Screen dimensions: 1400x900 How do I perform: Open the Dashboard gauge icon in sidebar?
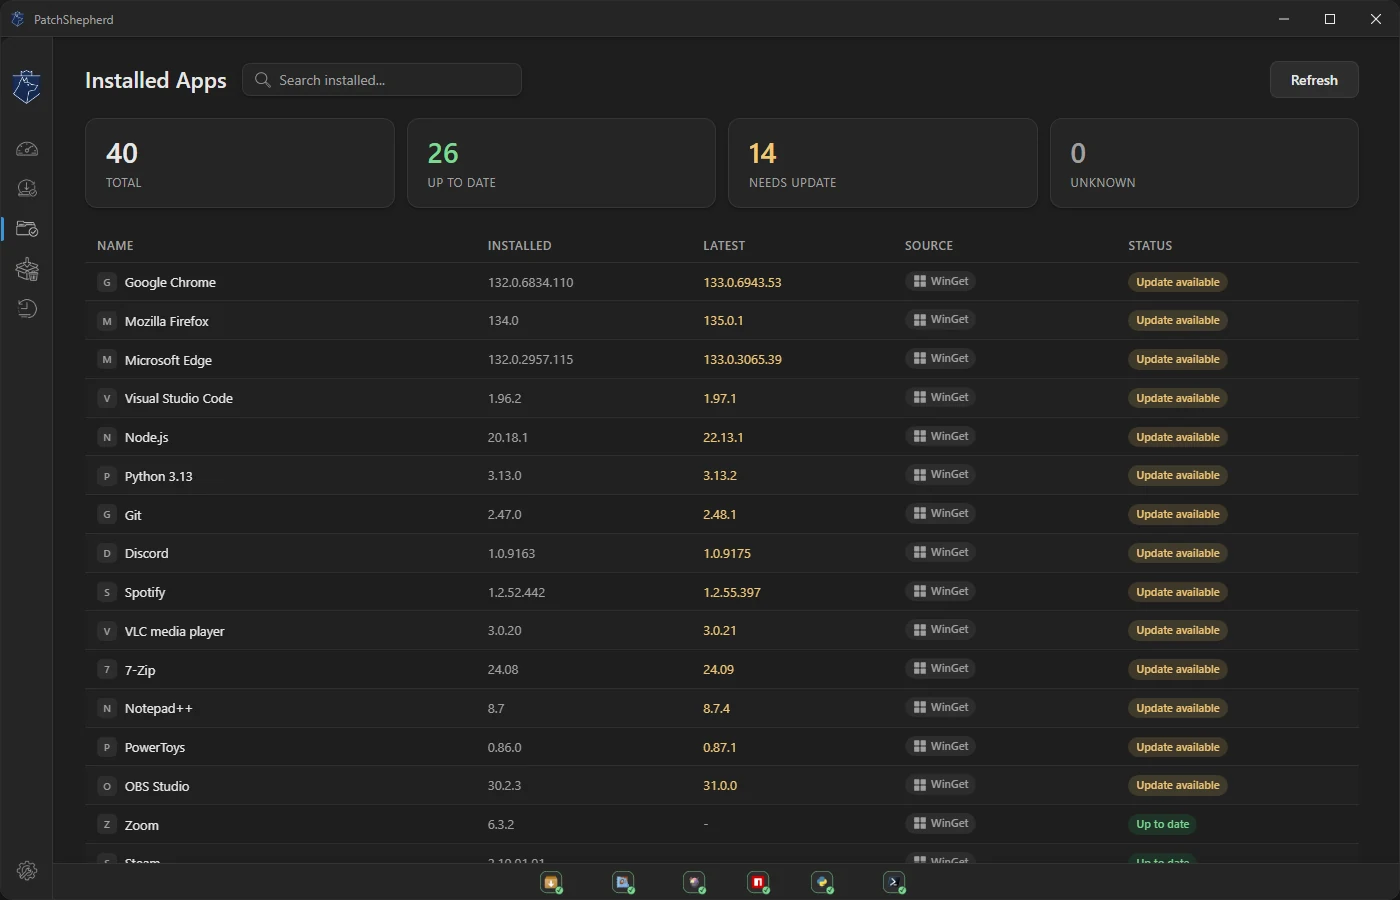click(x=27, y=149)
